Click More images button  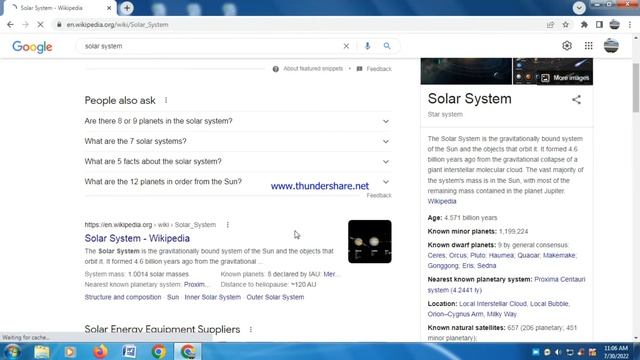click(565, 78)
